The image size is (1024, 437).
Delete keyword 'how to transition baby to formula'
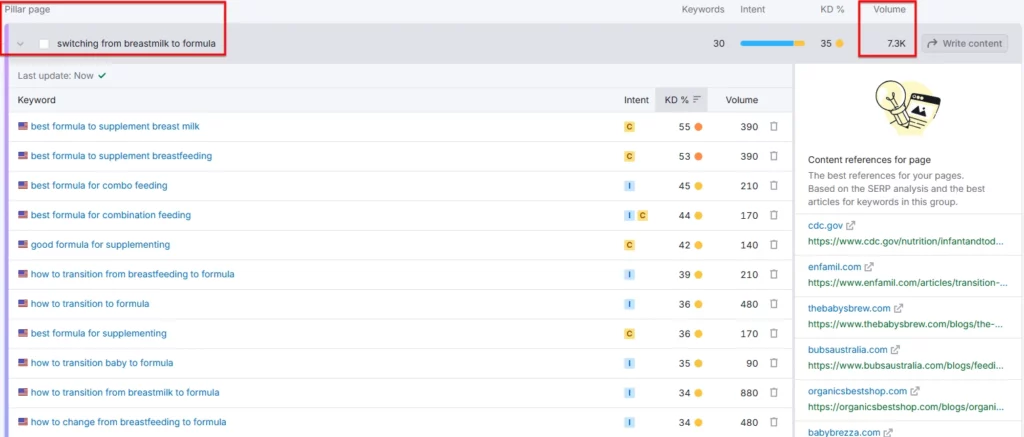[774, 363]
